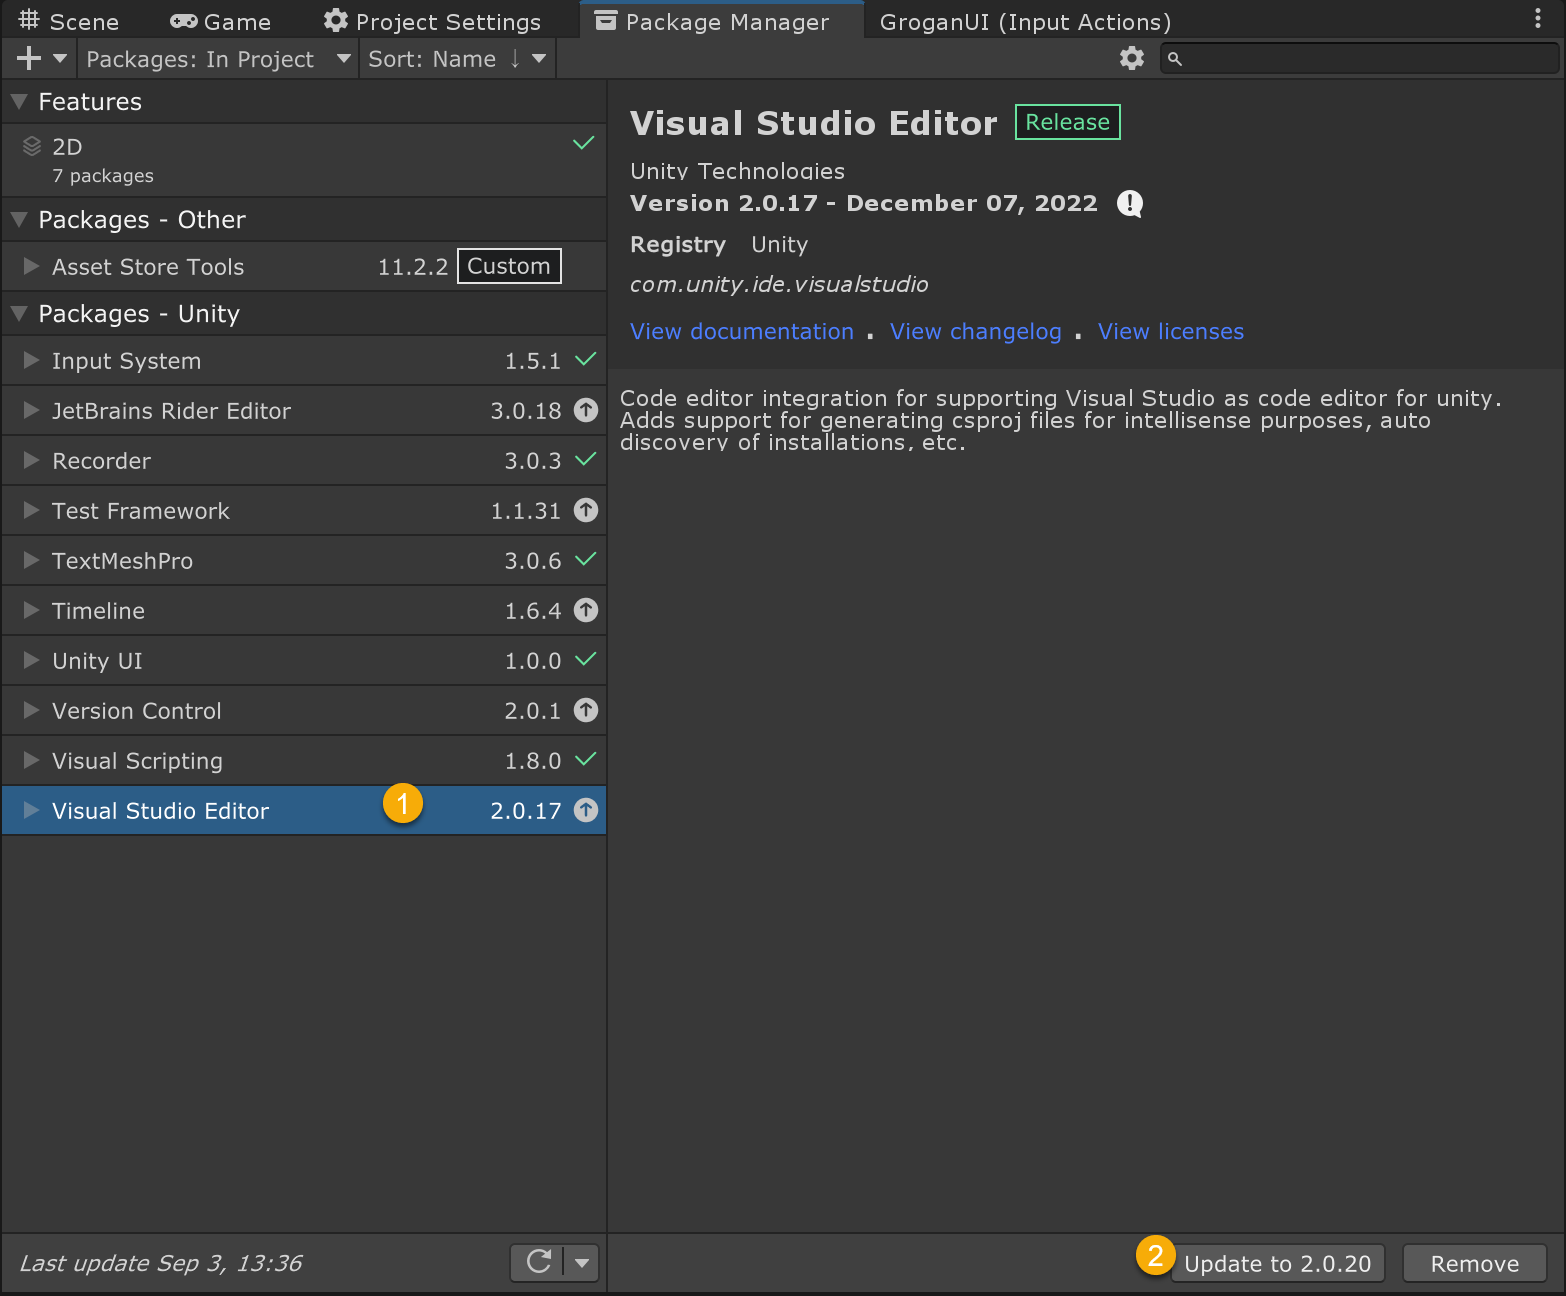
Task: Select the Version Control package
Action: (x=304, y=711)
